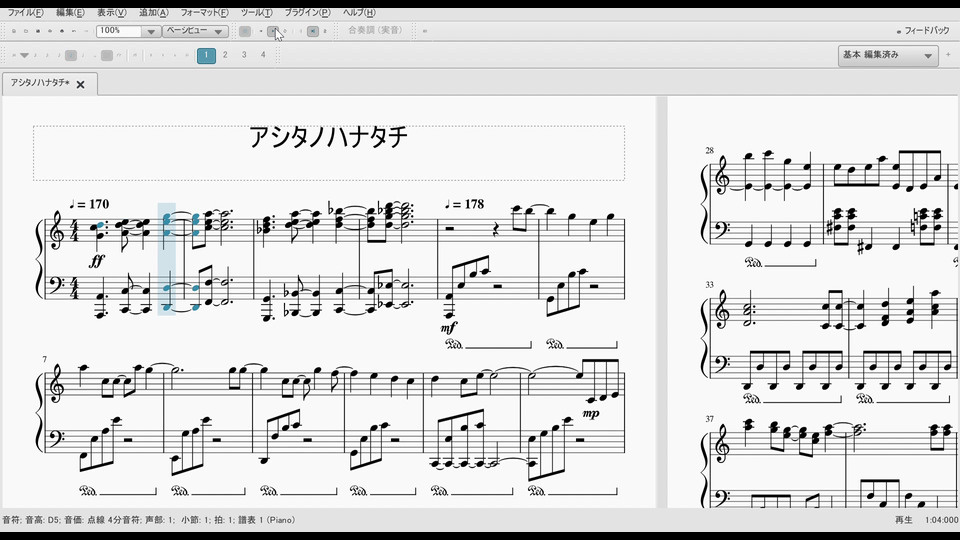Open the 追加(A) menu

pyautogui.click(x=153, y=13)
